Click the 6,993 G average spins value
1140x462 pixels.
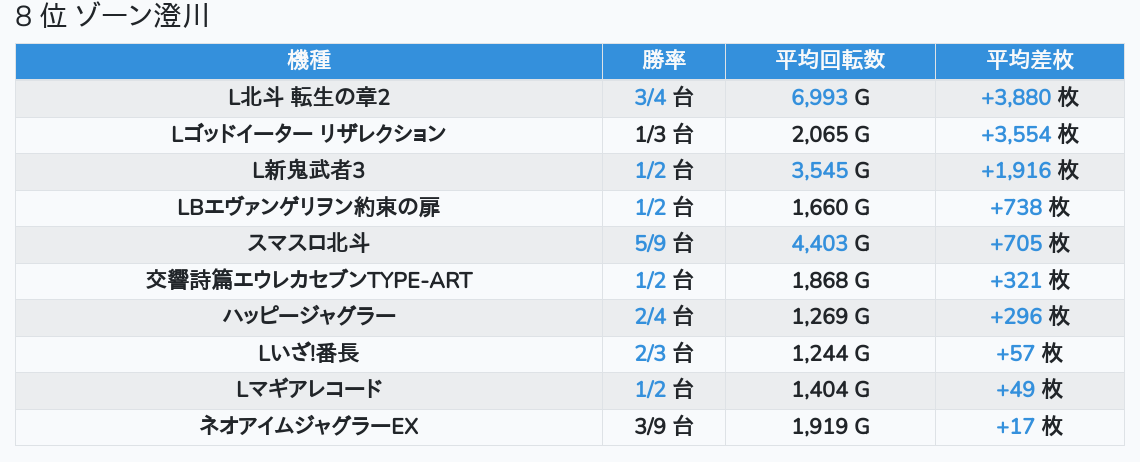point(830,98)
